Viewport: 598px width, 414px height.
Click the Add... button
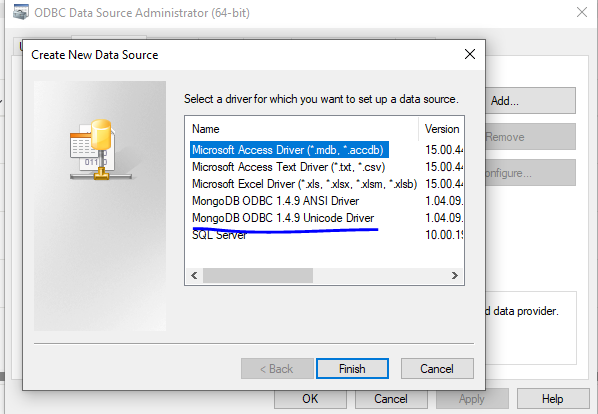coord(530,101)
